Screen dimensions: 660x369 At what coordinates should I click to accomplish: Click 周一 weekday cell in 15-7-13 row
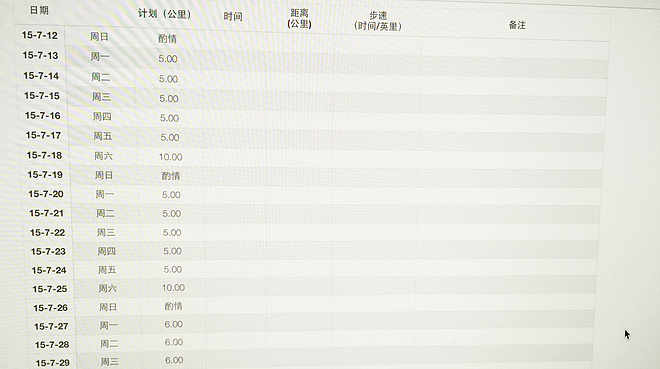100,56
